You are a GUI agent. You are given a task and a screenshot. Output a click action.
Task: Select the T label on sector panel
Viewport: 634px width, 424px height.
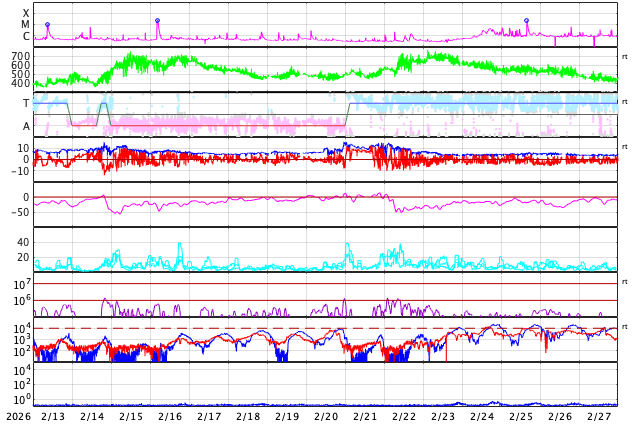point(26,104)
